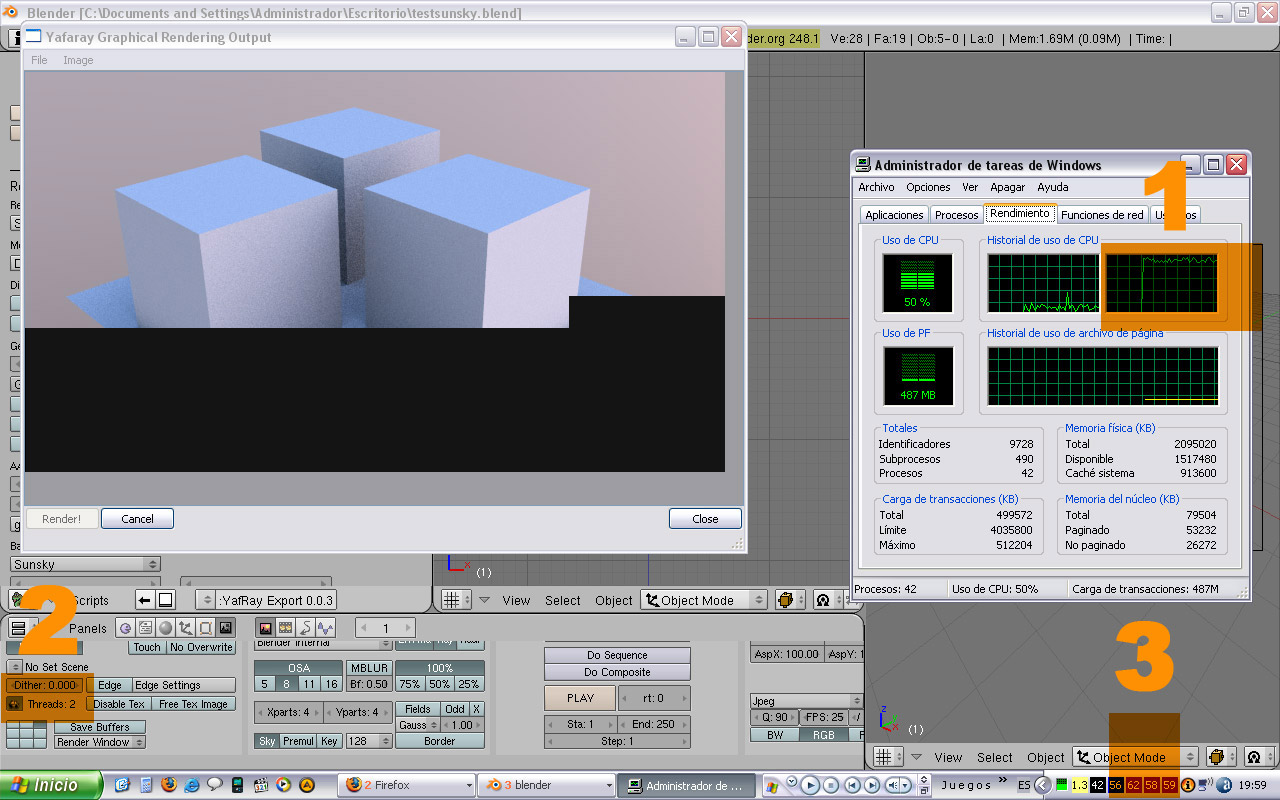The width and height of the screenshot is (1280, 800).
Task: Click the media player Play button on taskbar
Action: point(811,785)
